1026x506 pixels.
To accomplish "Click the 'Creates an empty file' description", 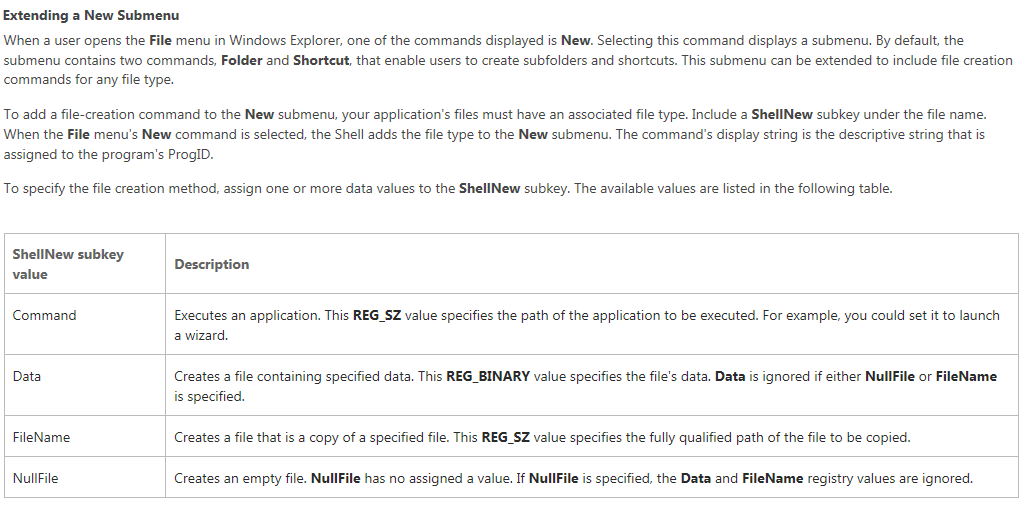I will (x=239, y=478).
